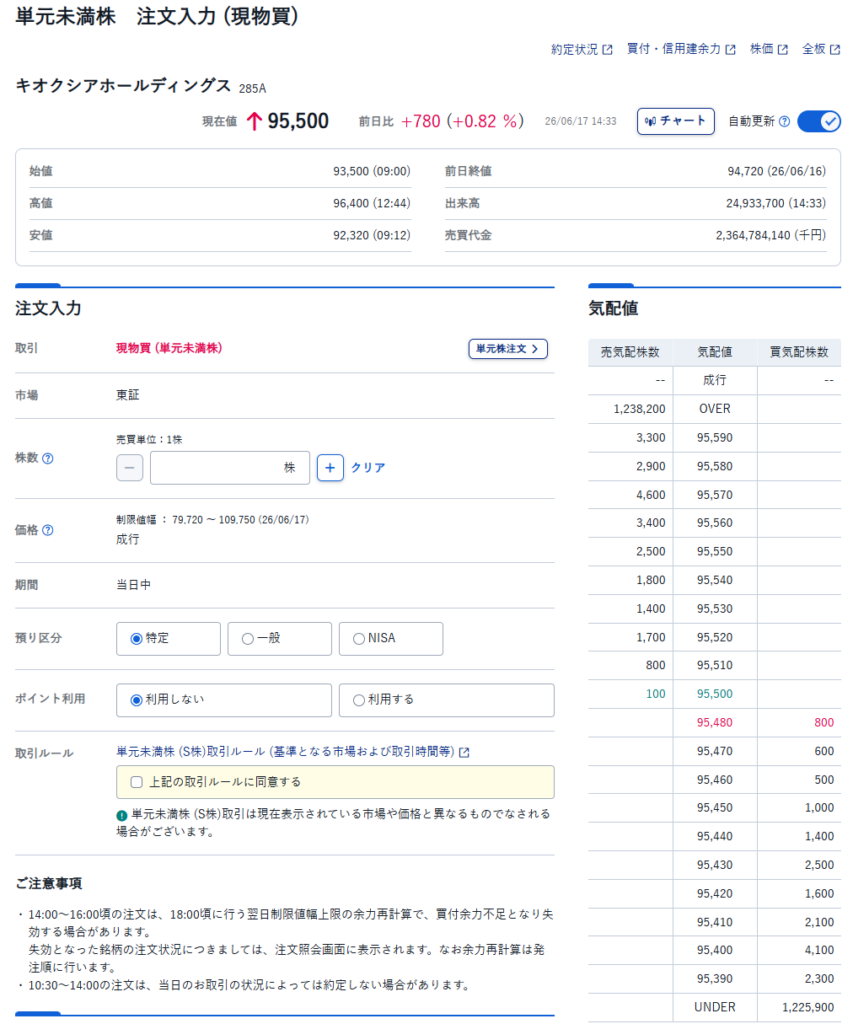The width and height of the screenshot is (853, 1024).
Task: Open 全板 full order book link
Action: pyautogui.click(x=821, y=49)
